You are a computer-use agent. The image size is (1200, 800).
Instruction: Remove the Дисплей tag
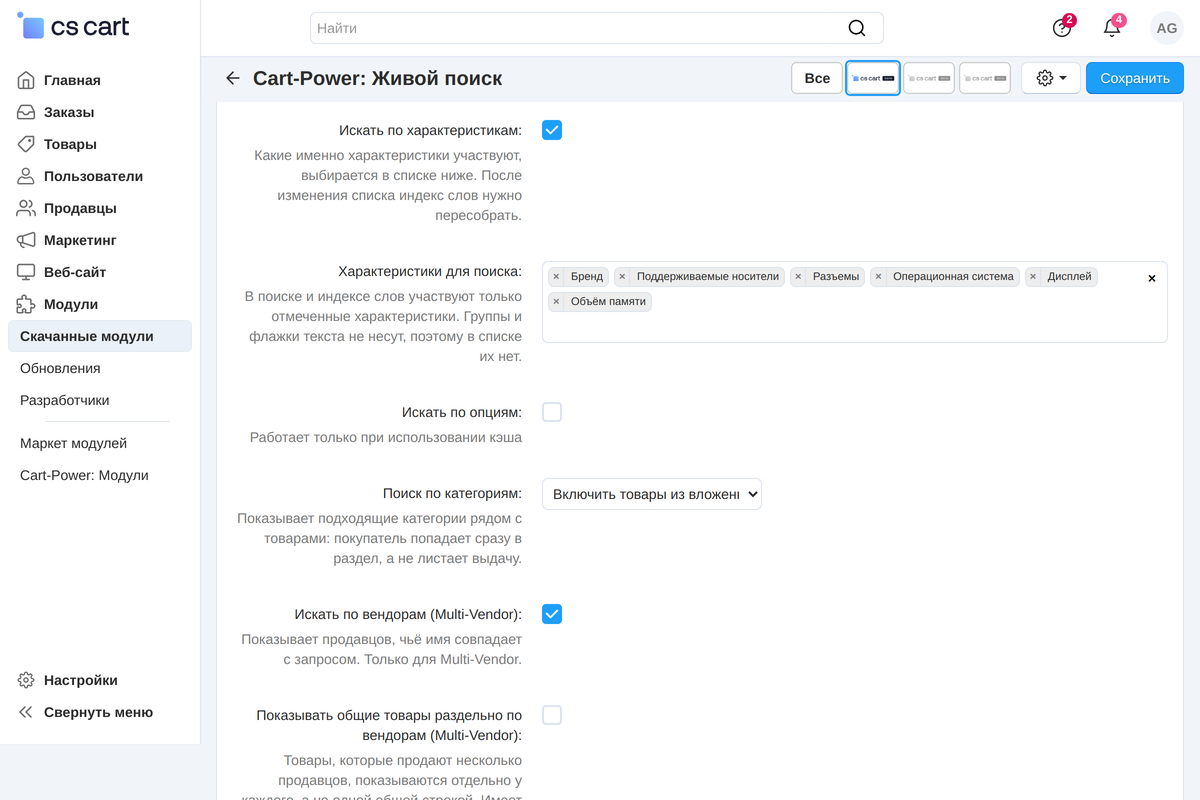(x=1033, y=277)
